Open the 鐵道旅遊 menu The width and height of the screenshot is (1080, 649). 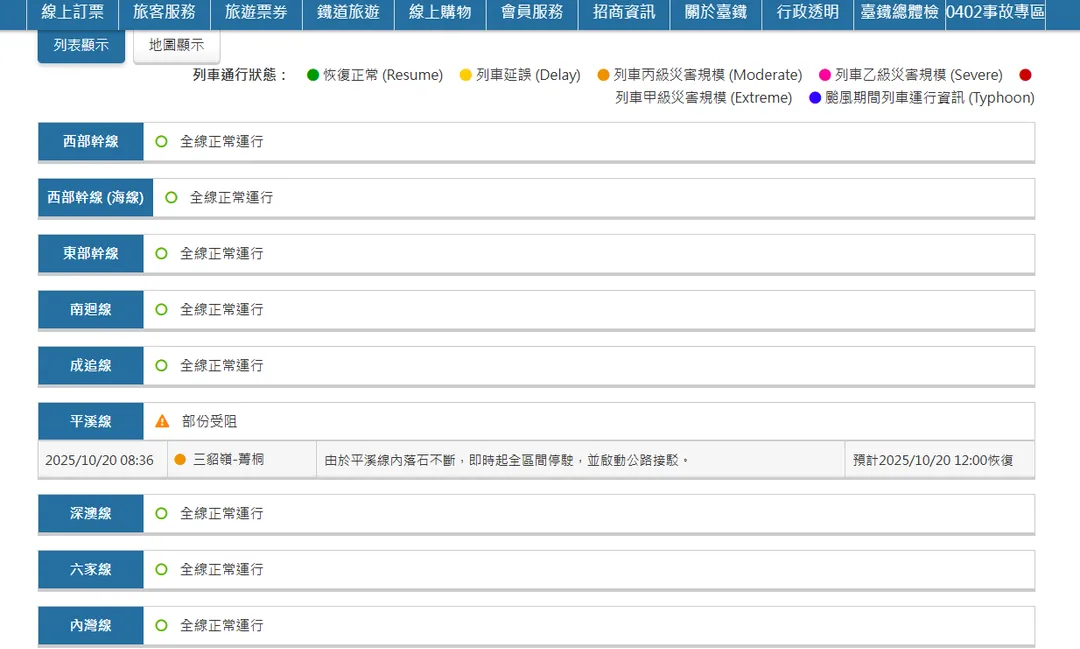pyautogui.click(x=349, y=12)
